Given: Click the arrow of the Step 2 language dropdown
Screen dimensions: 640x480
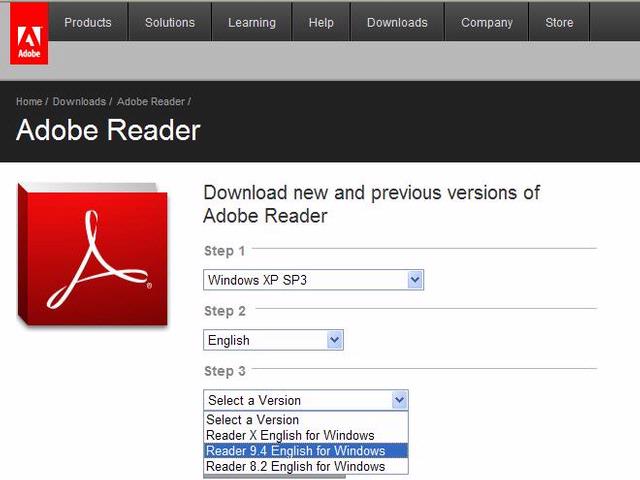Looking at the screenshot, I should click(335, 340).
